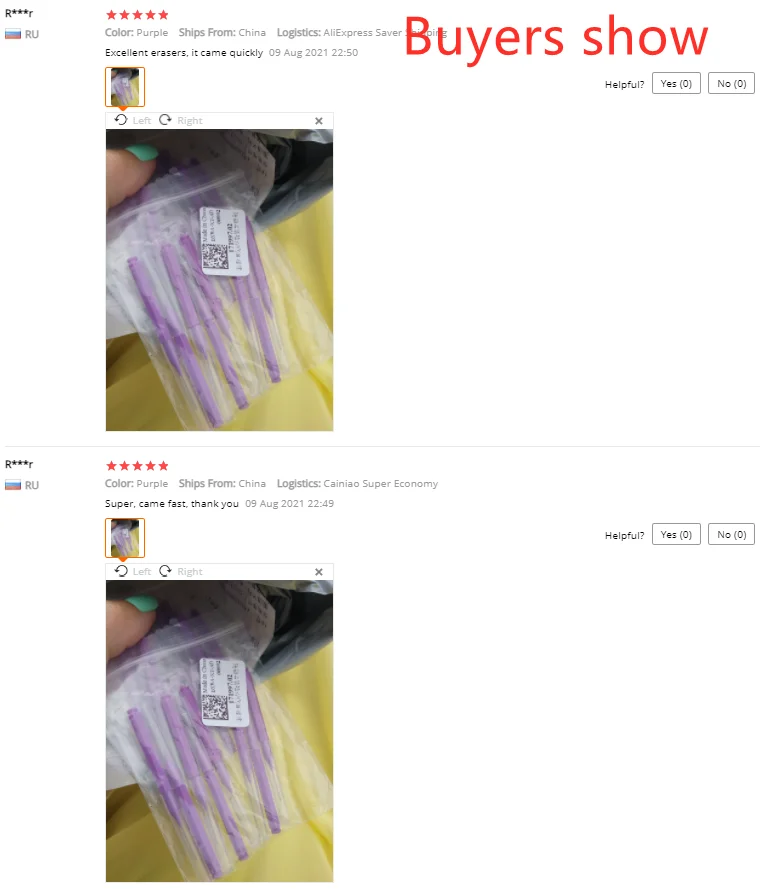The image size is (760, 895).
Task: Click first review's enlarged purple erasers photo
Action: click(x=219, y=280)
